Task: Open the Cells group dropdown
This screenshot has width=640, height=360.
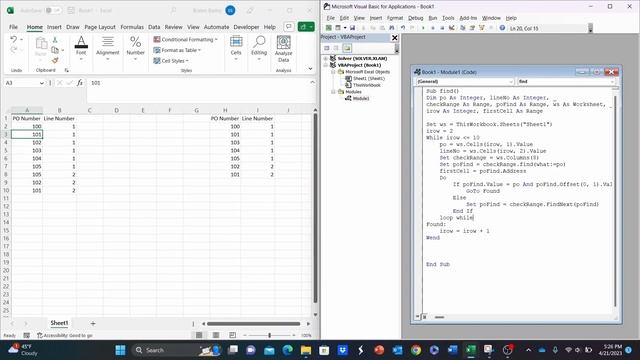Action: [236, 48]
